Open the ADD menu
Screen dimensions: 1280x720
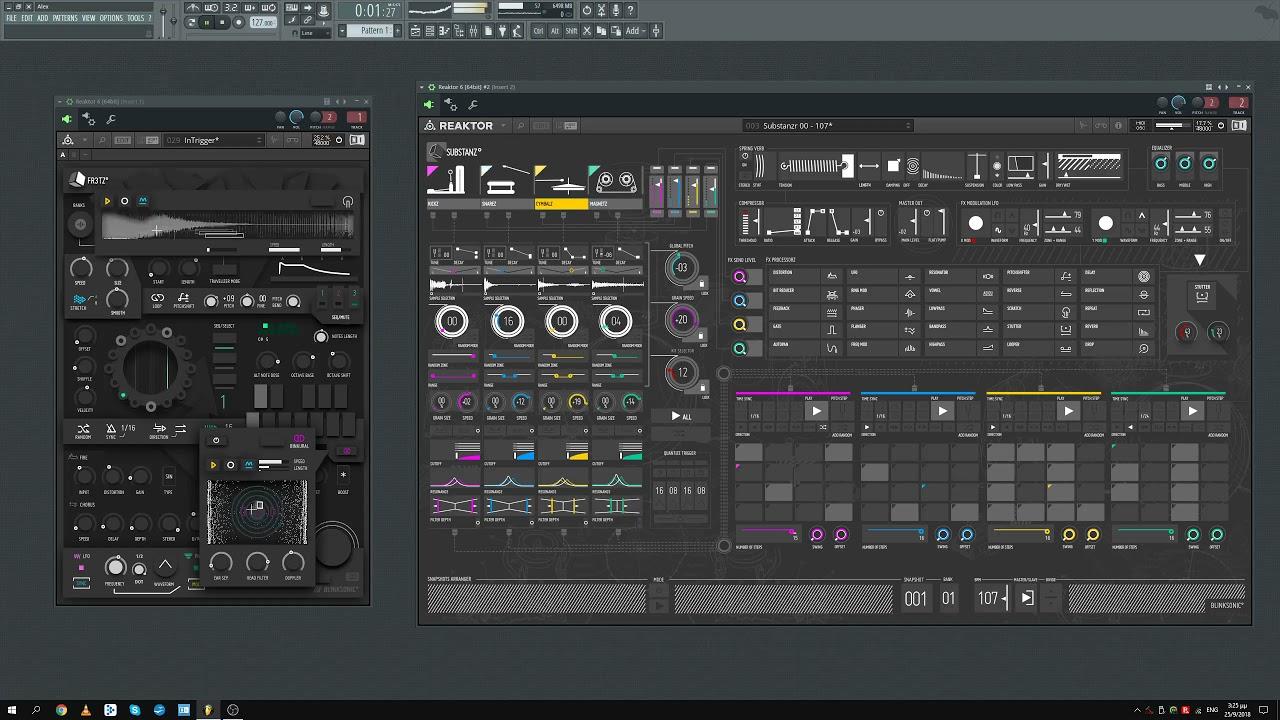(42, 18)
